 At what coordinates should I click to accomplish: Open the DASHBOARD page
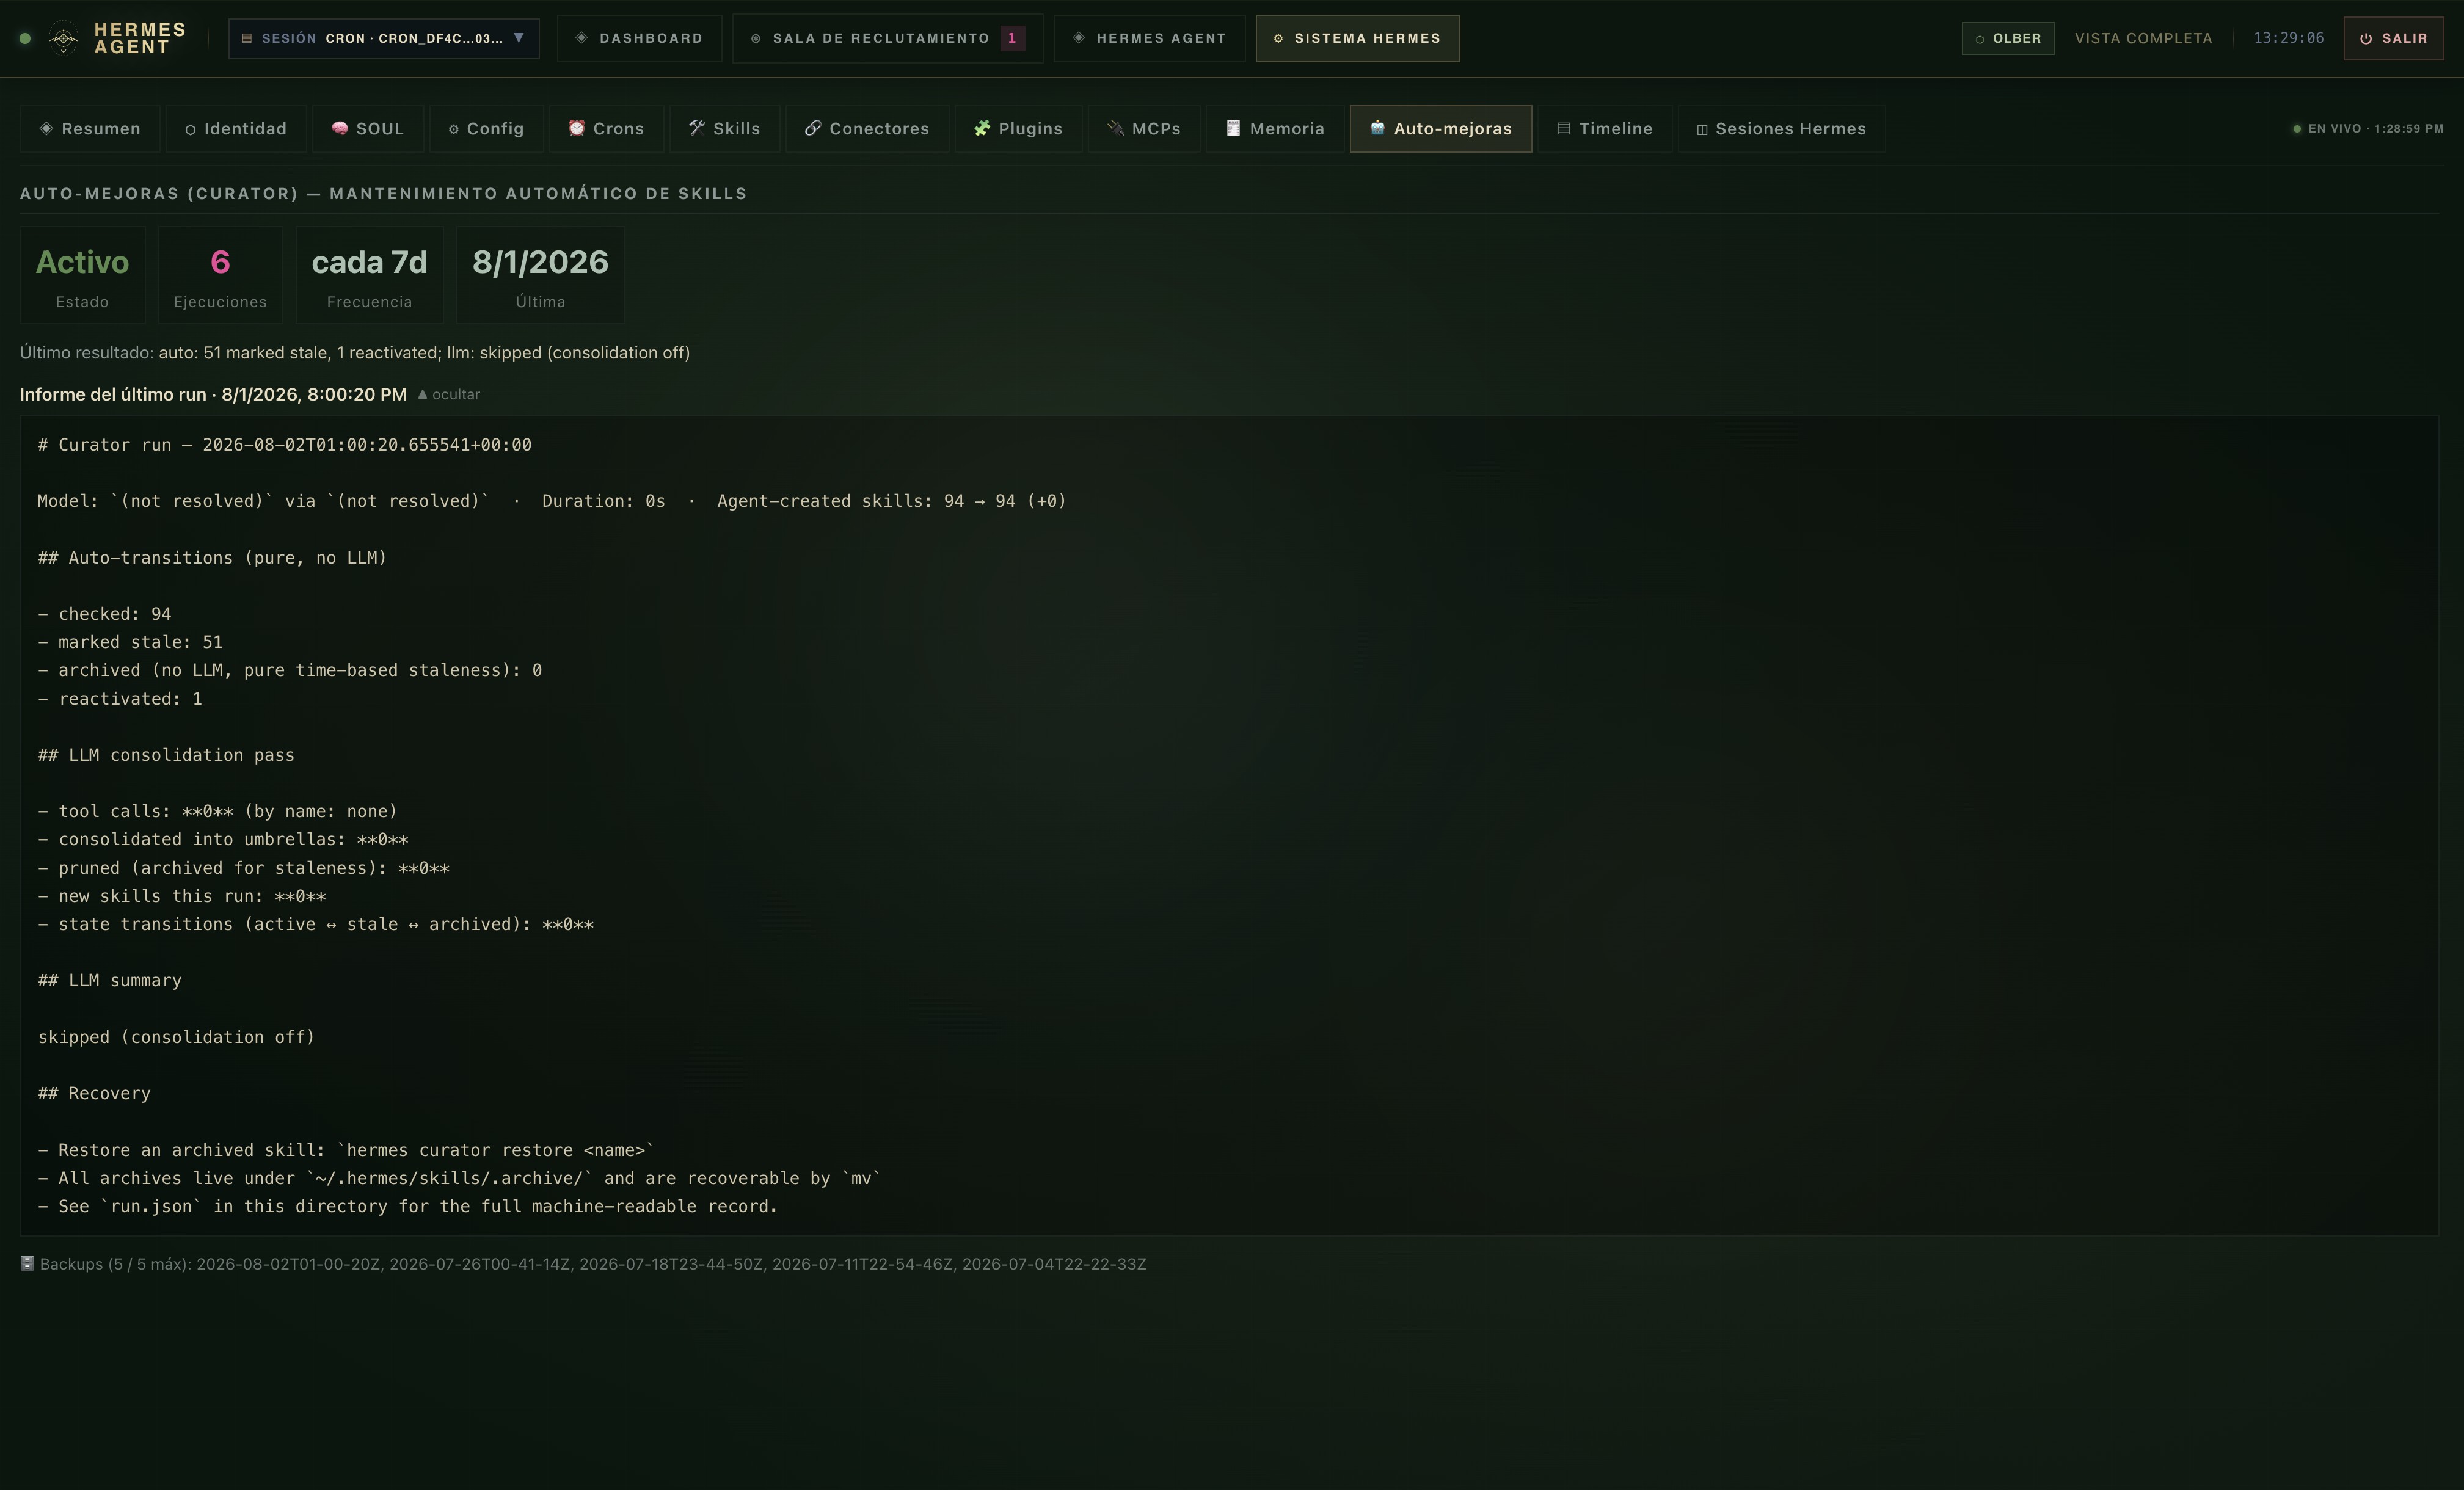pyautogui.click(x=639, y=39)
